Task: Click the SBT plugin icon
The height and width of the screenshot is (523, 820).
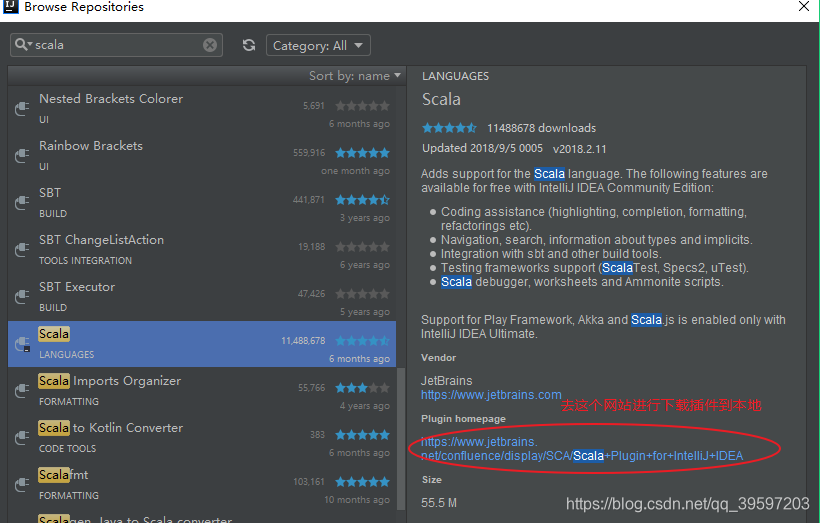Action: [x=22, y=202]
